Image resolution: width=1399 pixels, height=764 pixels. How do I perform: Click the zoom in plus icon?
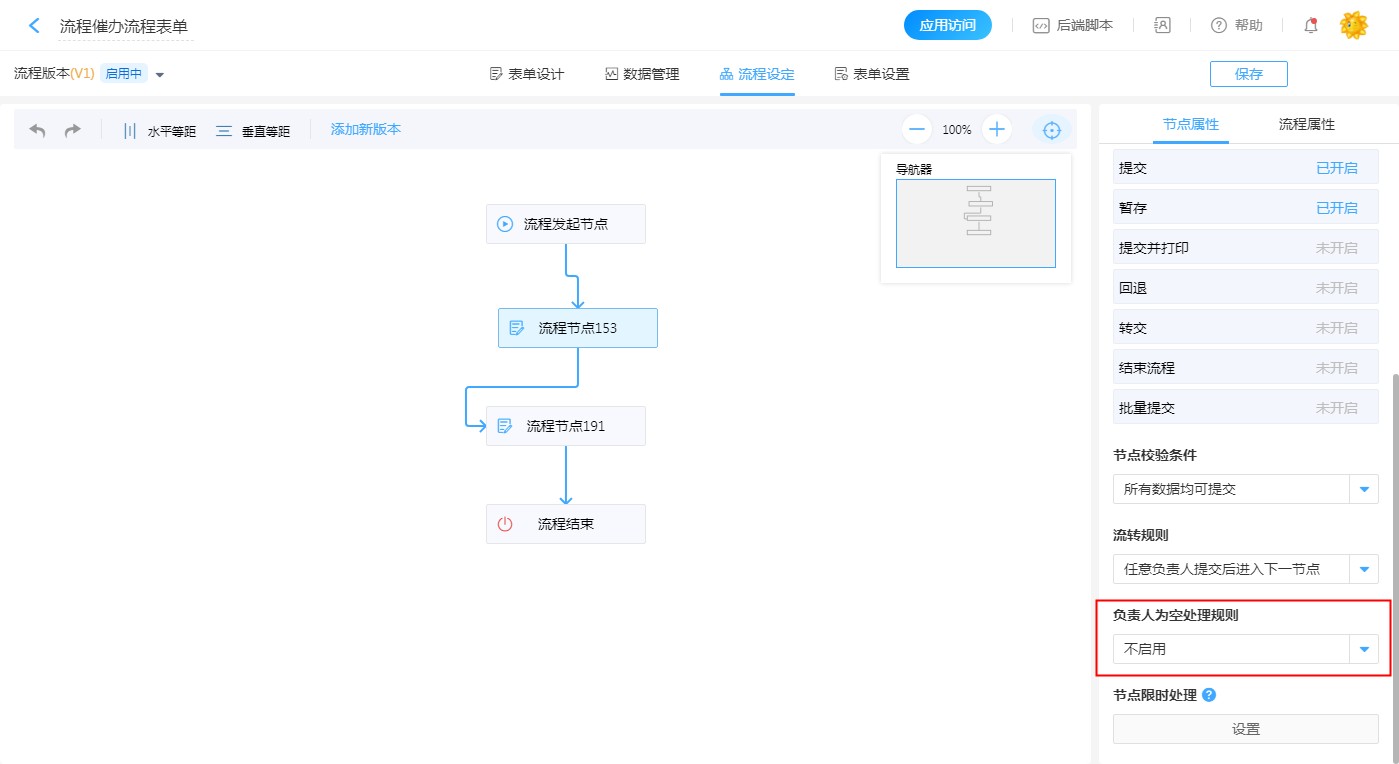(x=997, y=129)
